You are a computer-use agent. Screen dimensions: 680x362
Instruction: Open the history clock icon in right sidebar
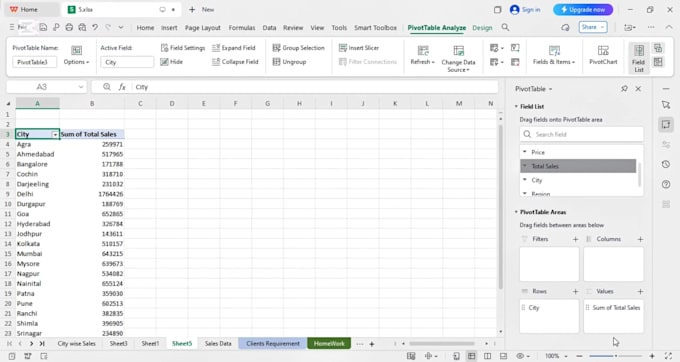click(666, 164)
